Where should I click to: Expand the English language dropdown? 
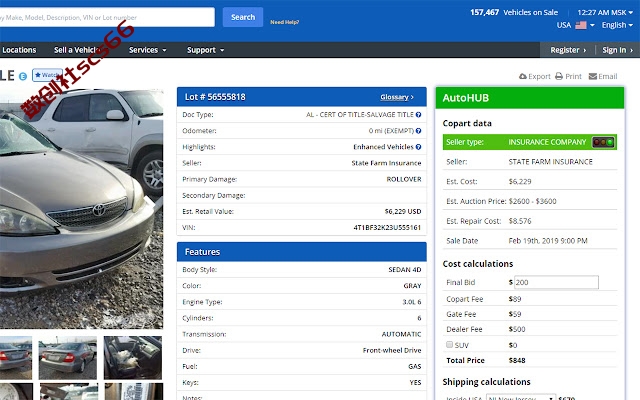[x=617, y=25]
